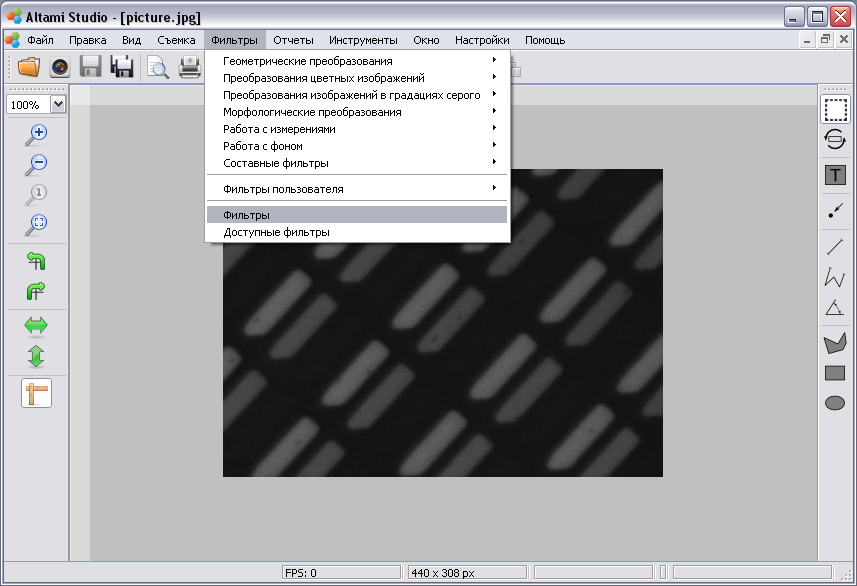Open the zoom percentage dropdown arrow
This screenshot has height=586, width=857.
[58, 104]
